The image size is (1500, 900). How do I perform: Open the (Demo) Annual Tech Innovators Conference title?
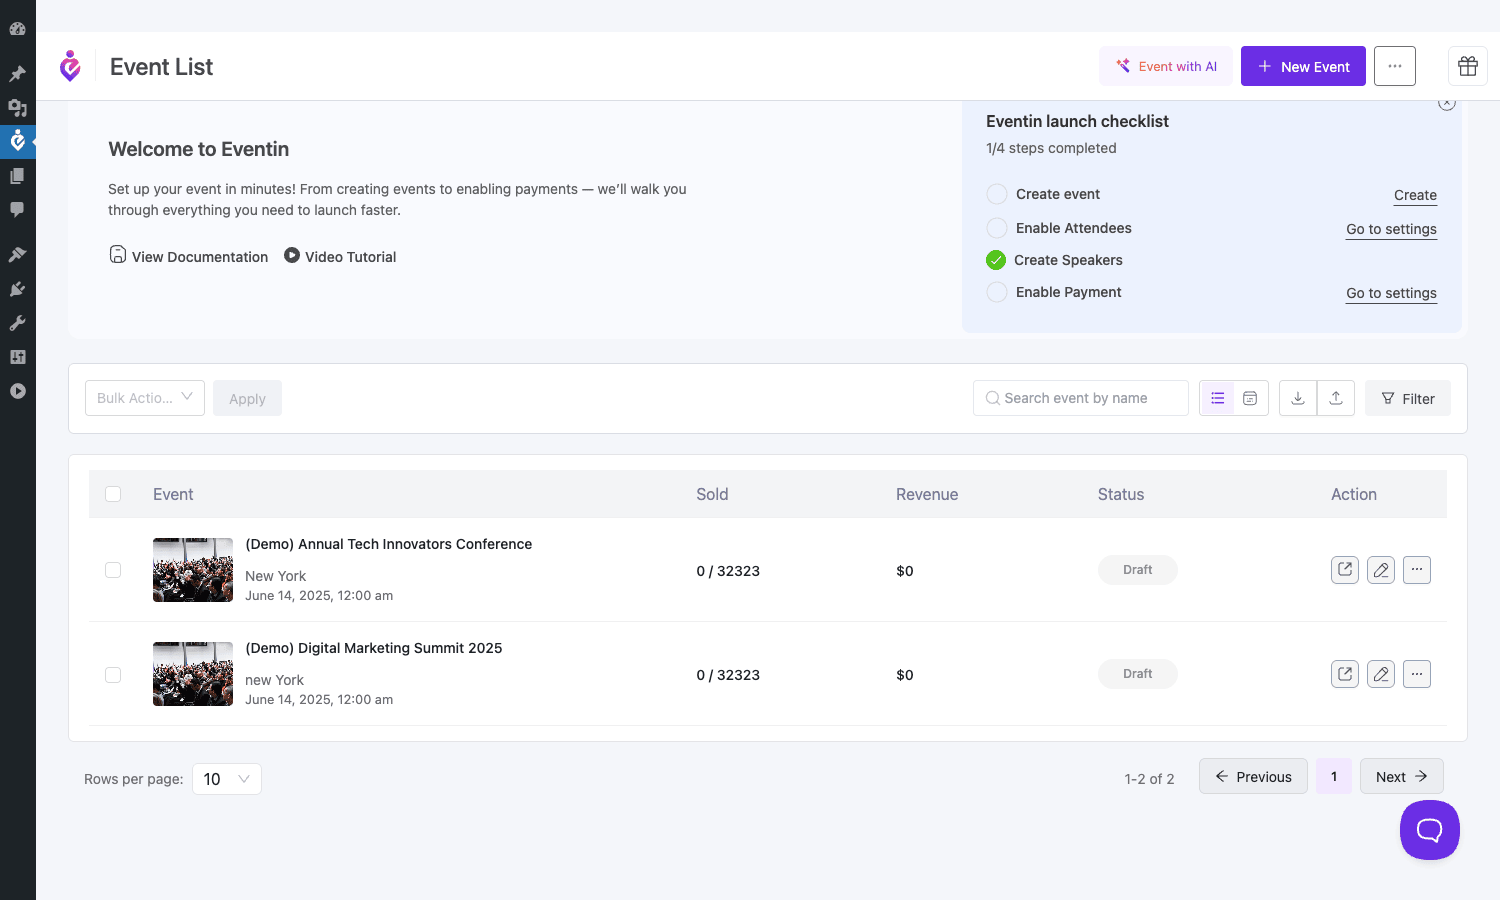point(389,544)
